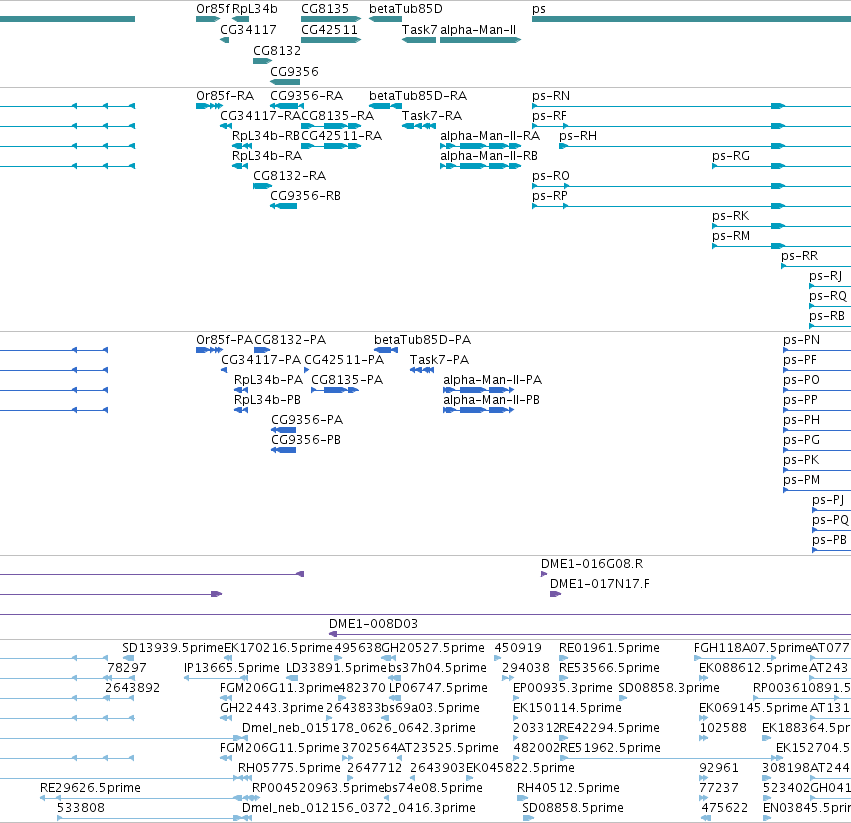The height and width of the screenshot is (823, 851).
Task: Click the CG8132 gene label in gene track
Action: (x=277, y=50)
